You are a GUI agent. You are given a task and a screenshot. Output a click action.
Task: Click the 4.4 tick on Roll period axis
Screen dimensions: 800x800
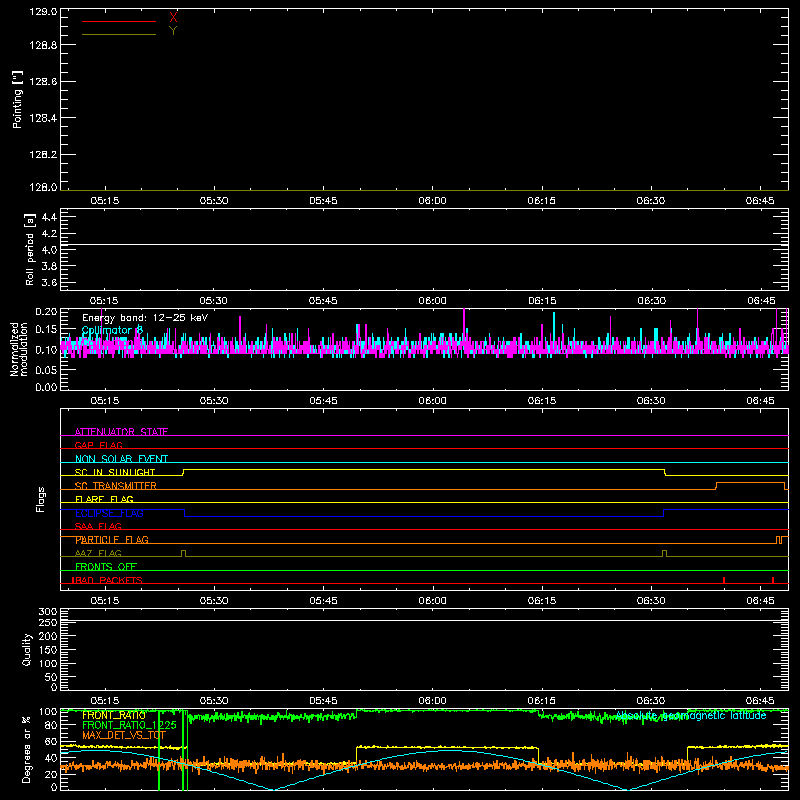[49, 217]
